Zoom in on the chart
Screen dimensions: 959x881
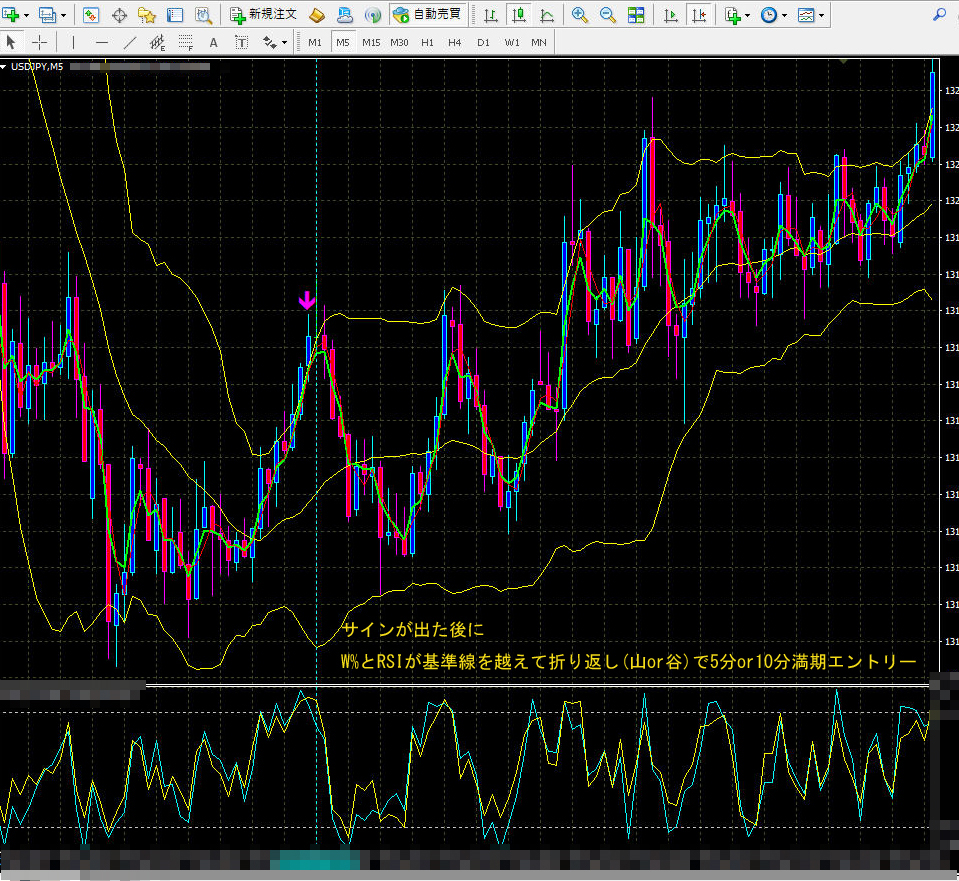coord(580,15)
